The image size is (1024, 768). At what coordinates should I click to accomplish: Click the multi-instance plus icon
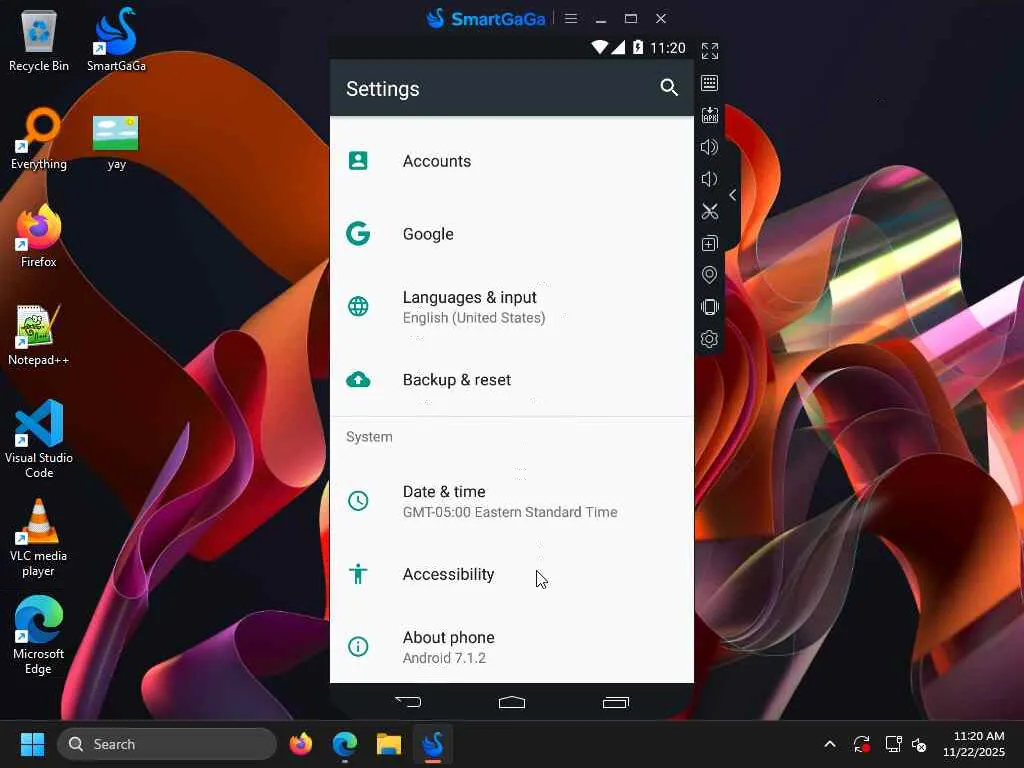pos(710,243)
